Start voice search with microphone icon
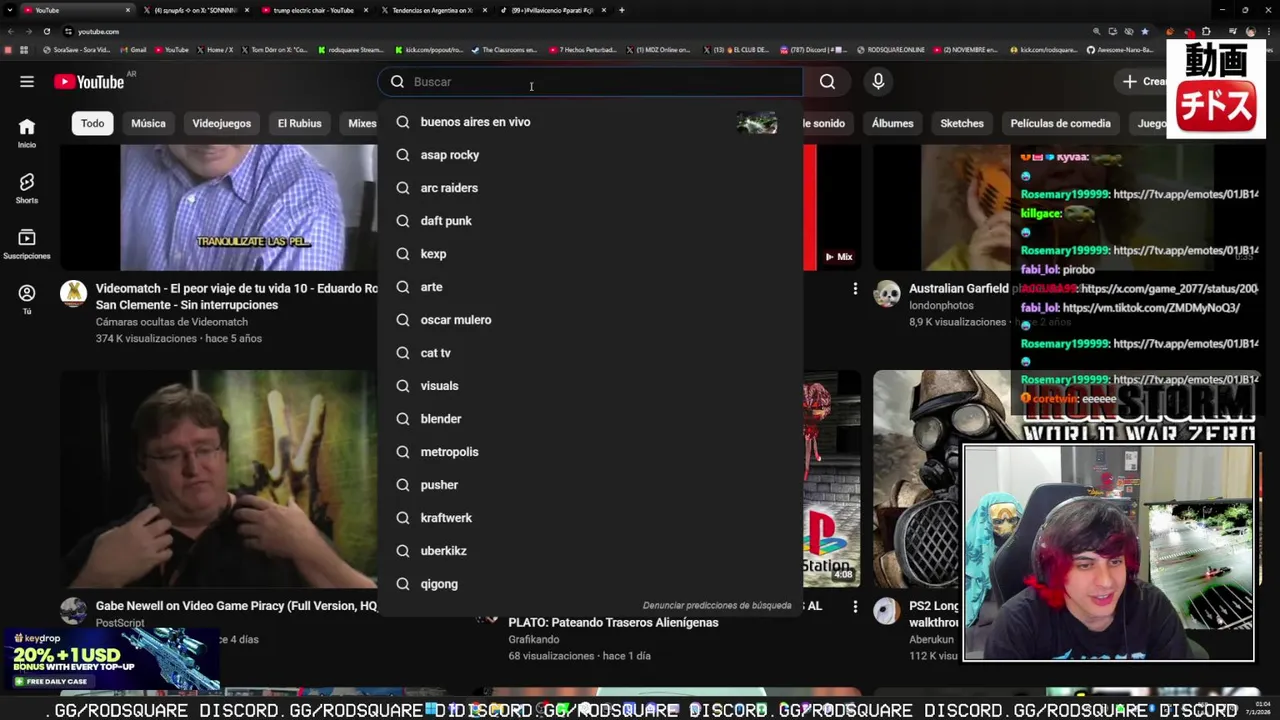Viewport: 1280px width, 720px height. (878, 82)
